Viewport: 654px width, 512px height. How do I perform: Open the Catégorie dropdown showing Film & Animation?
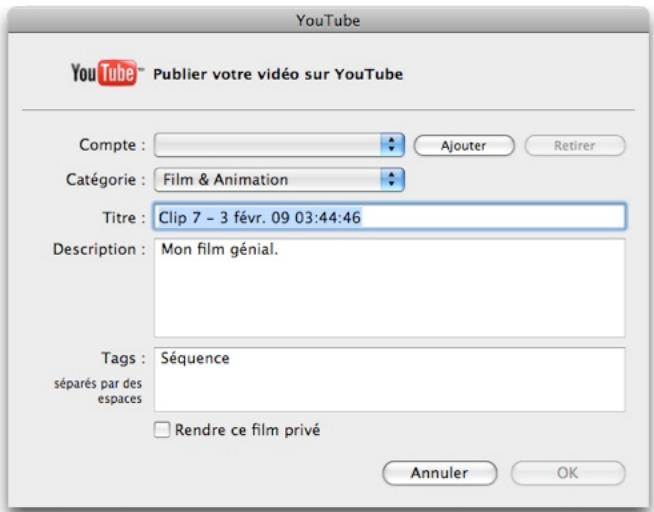(279, 180)
